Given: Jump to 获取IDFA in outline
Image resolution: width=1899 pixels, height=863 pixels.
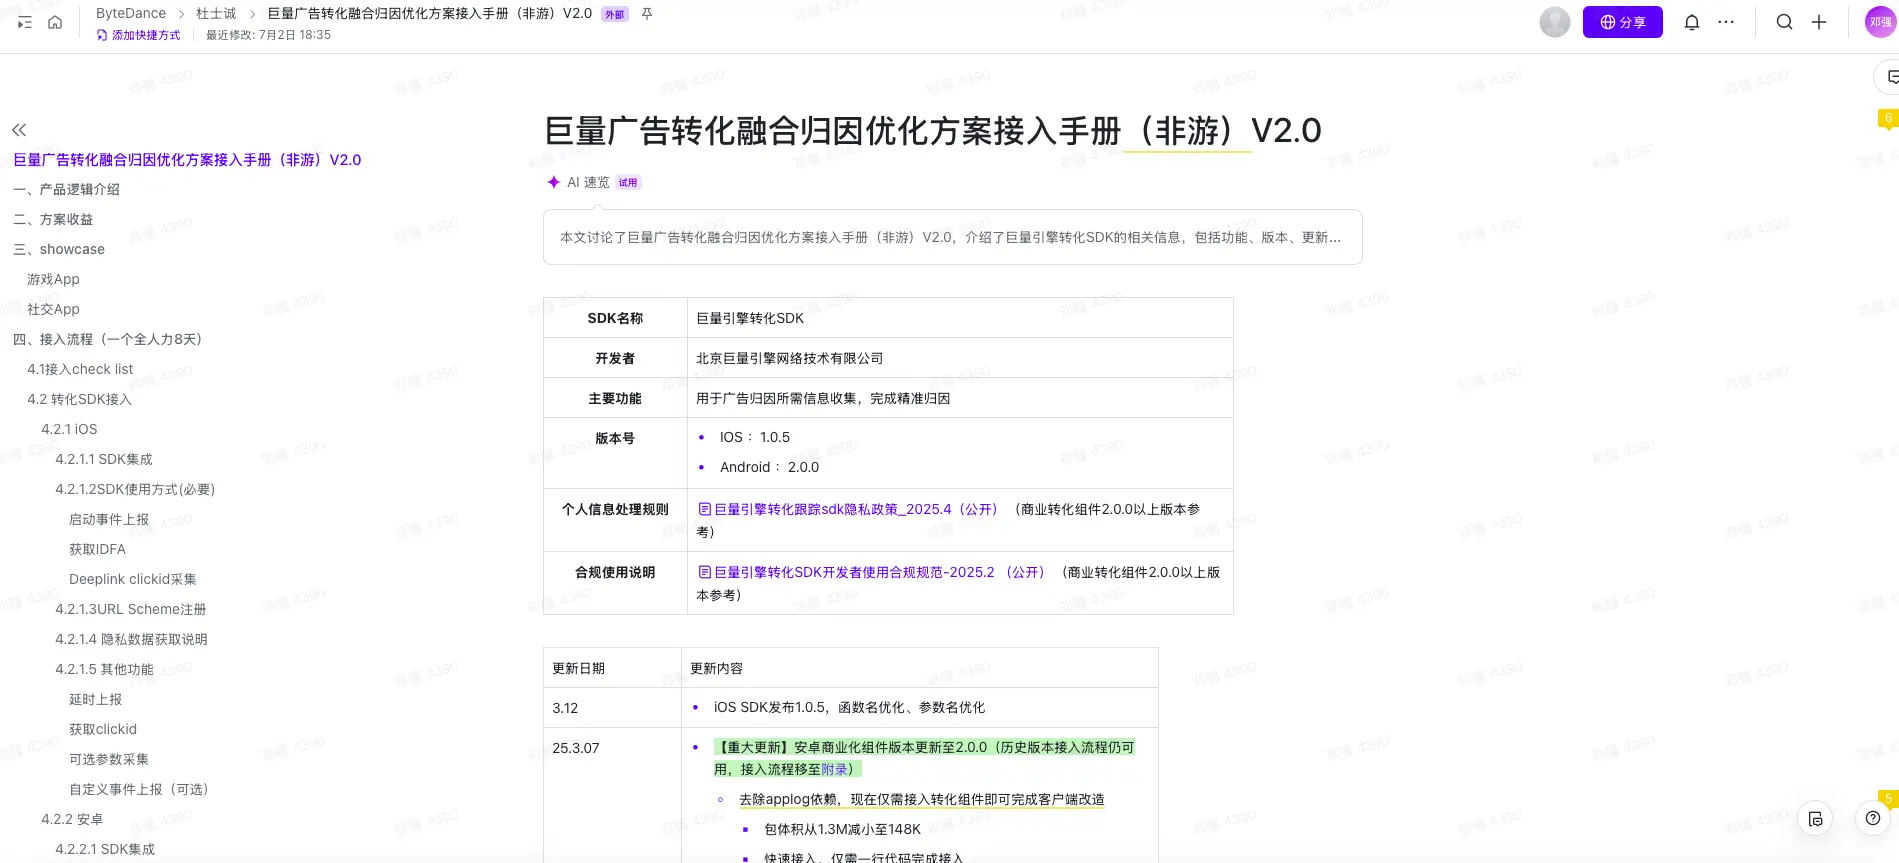Looking at the screenshot, I should click(x=97, y=549).
